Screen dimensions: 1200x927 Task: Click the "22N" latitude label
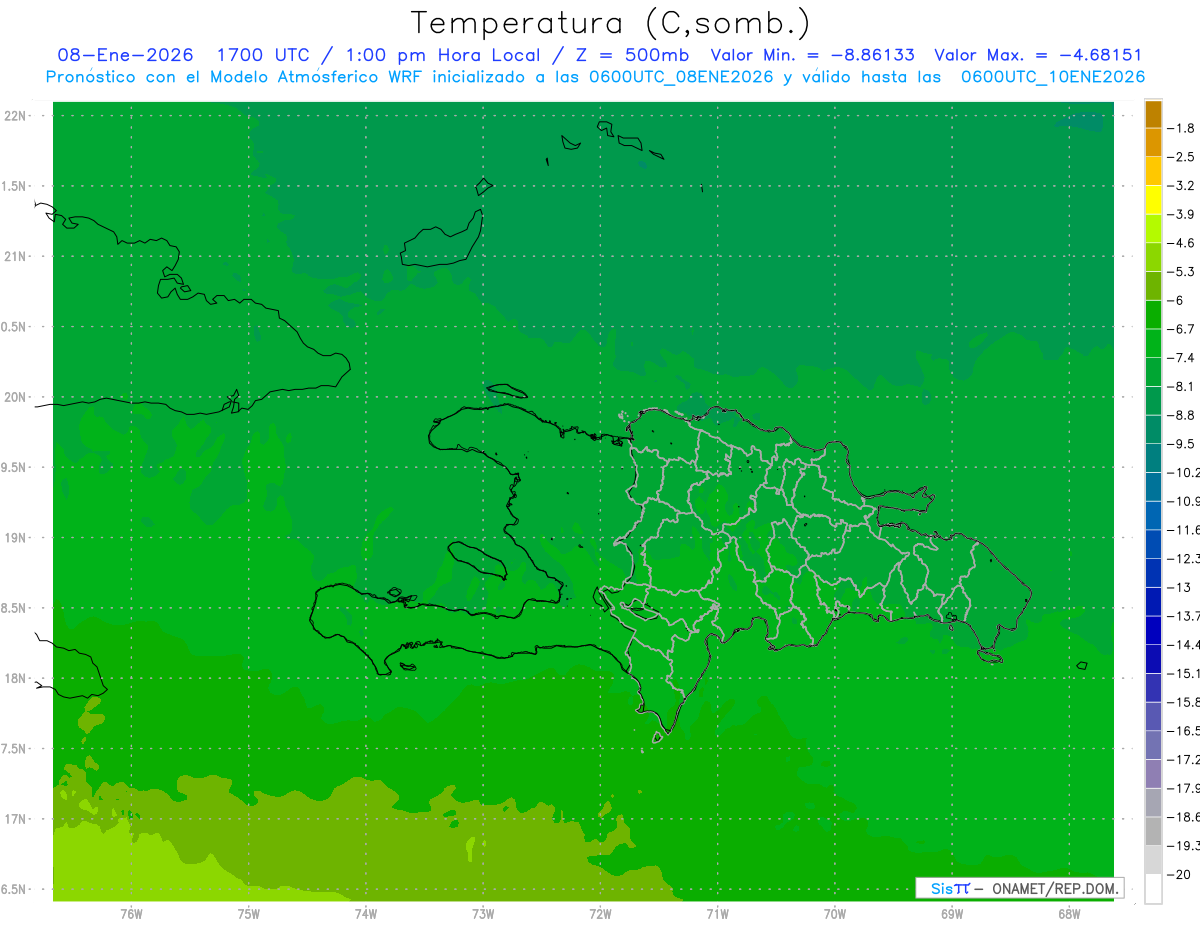tap(16, 116)
